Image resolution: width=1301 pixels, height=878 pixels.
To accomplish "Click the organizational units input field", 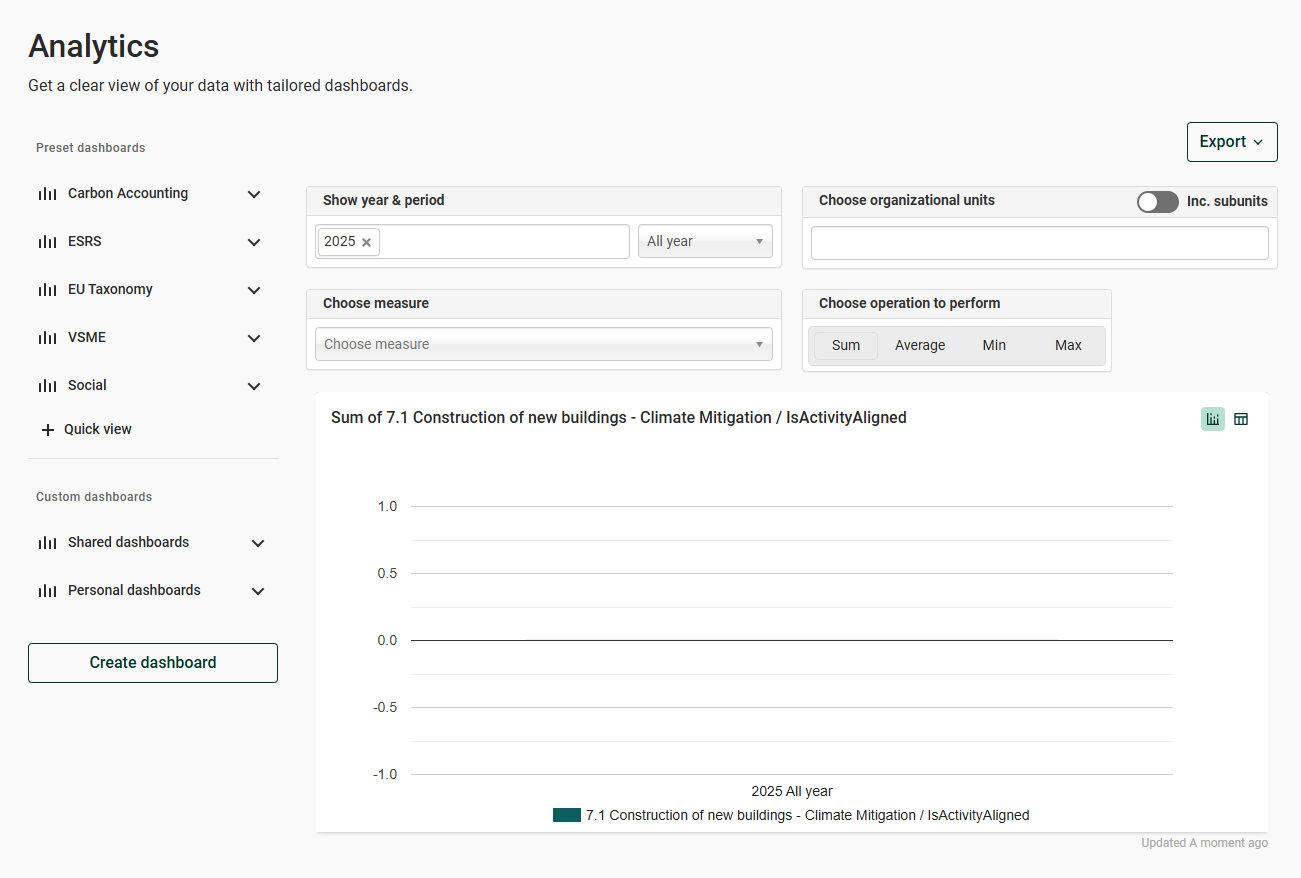I will (x=1039, y=243).
